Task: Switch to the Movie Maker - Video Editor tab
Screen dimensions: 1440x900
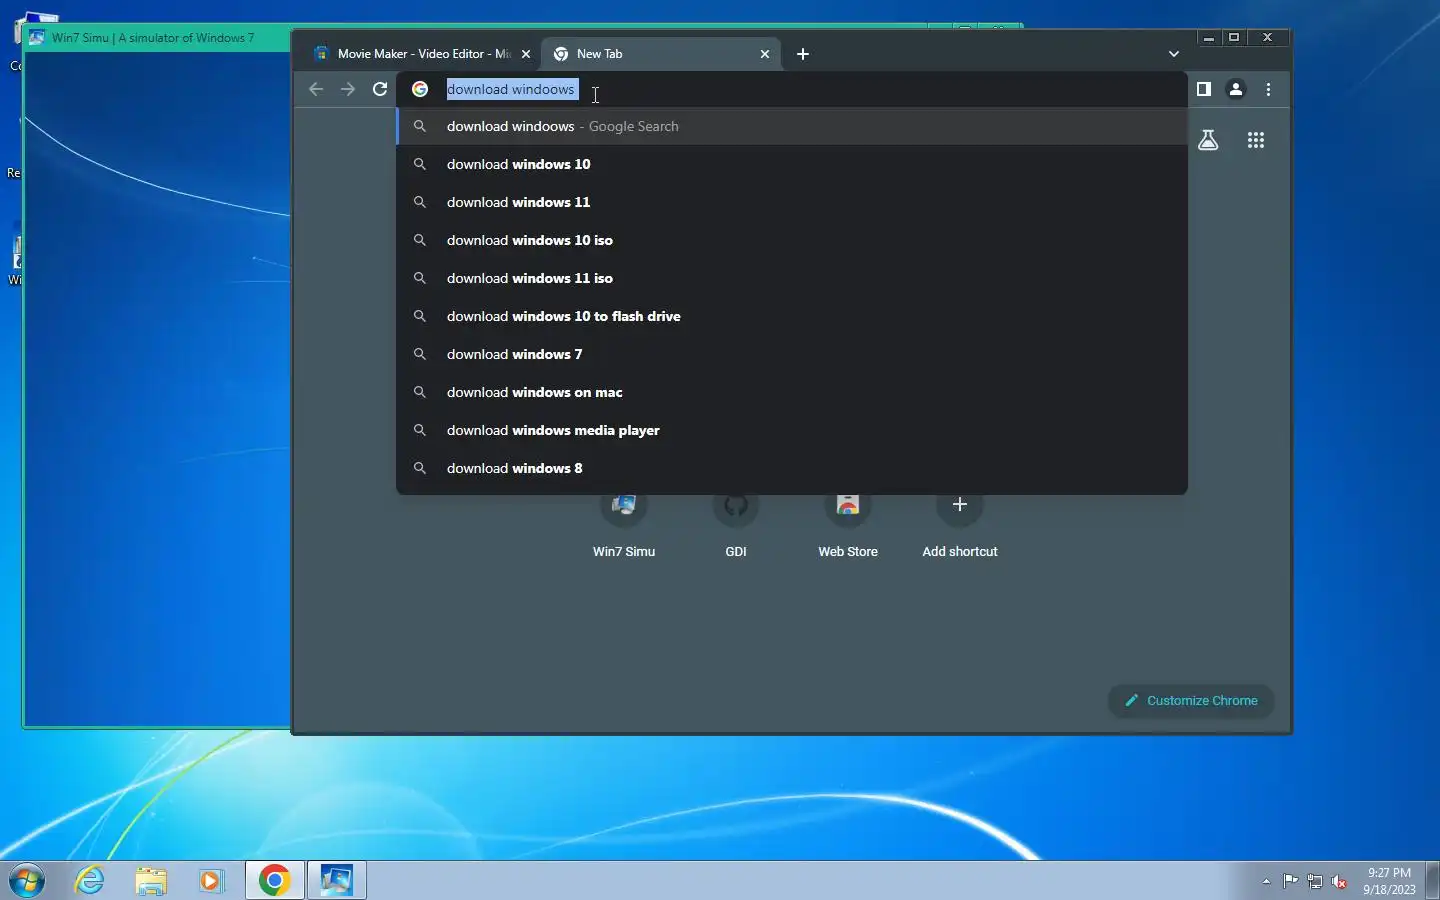Action: (420, 54)
